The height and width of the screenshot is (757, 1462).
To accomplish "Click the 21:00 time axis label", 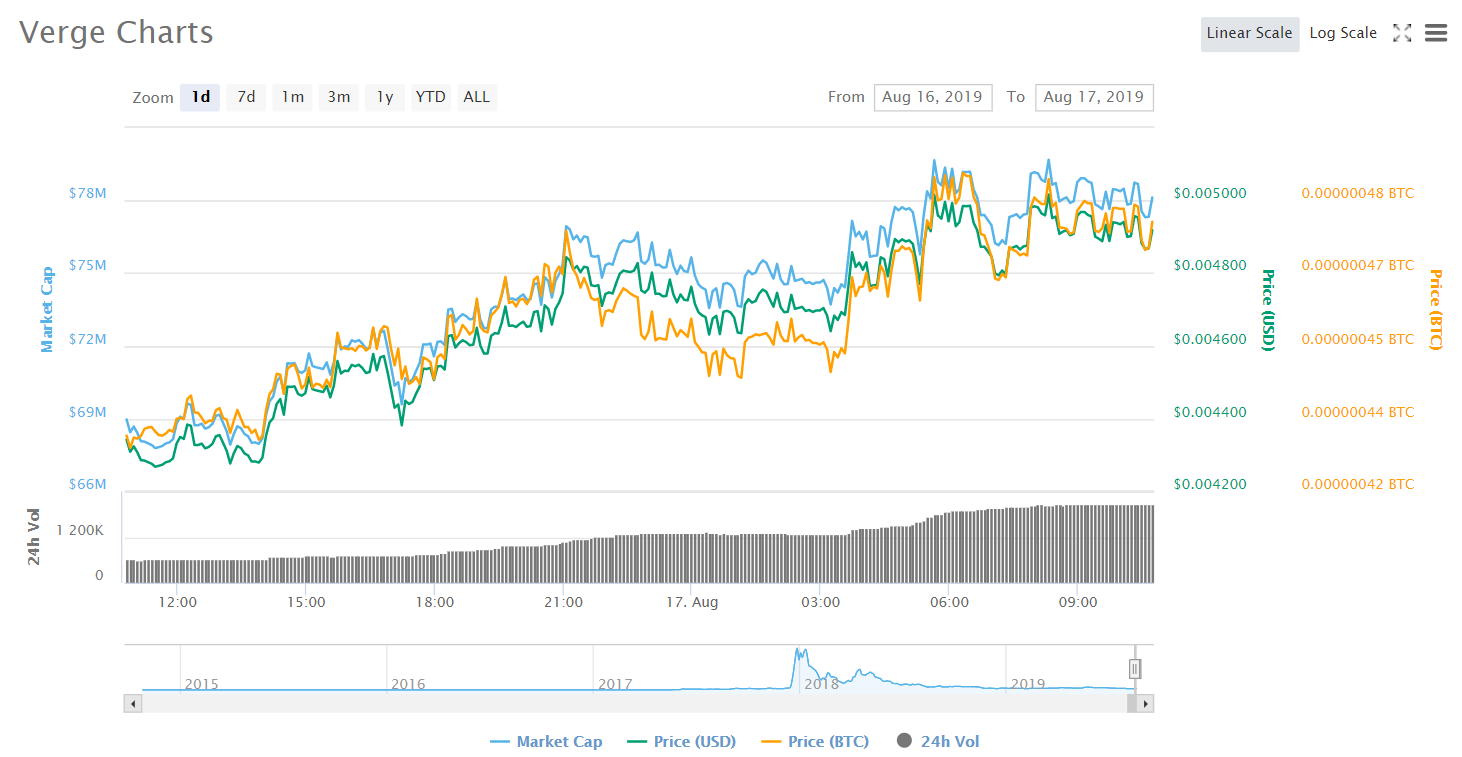I will 563,602.
